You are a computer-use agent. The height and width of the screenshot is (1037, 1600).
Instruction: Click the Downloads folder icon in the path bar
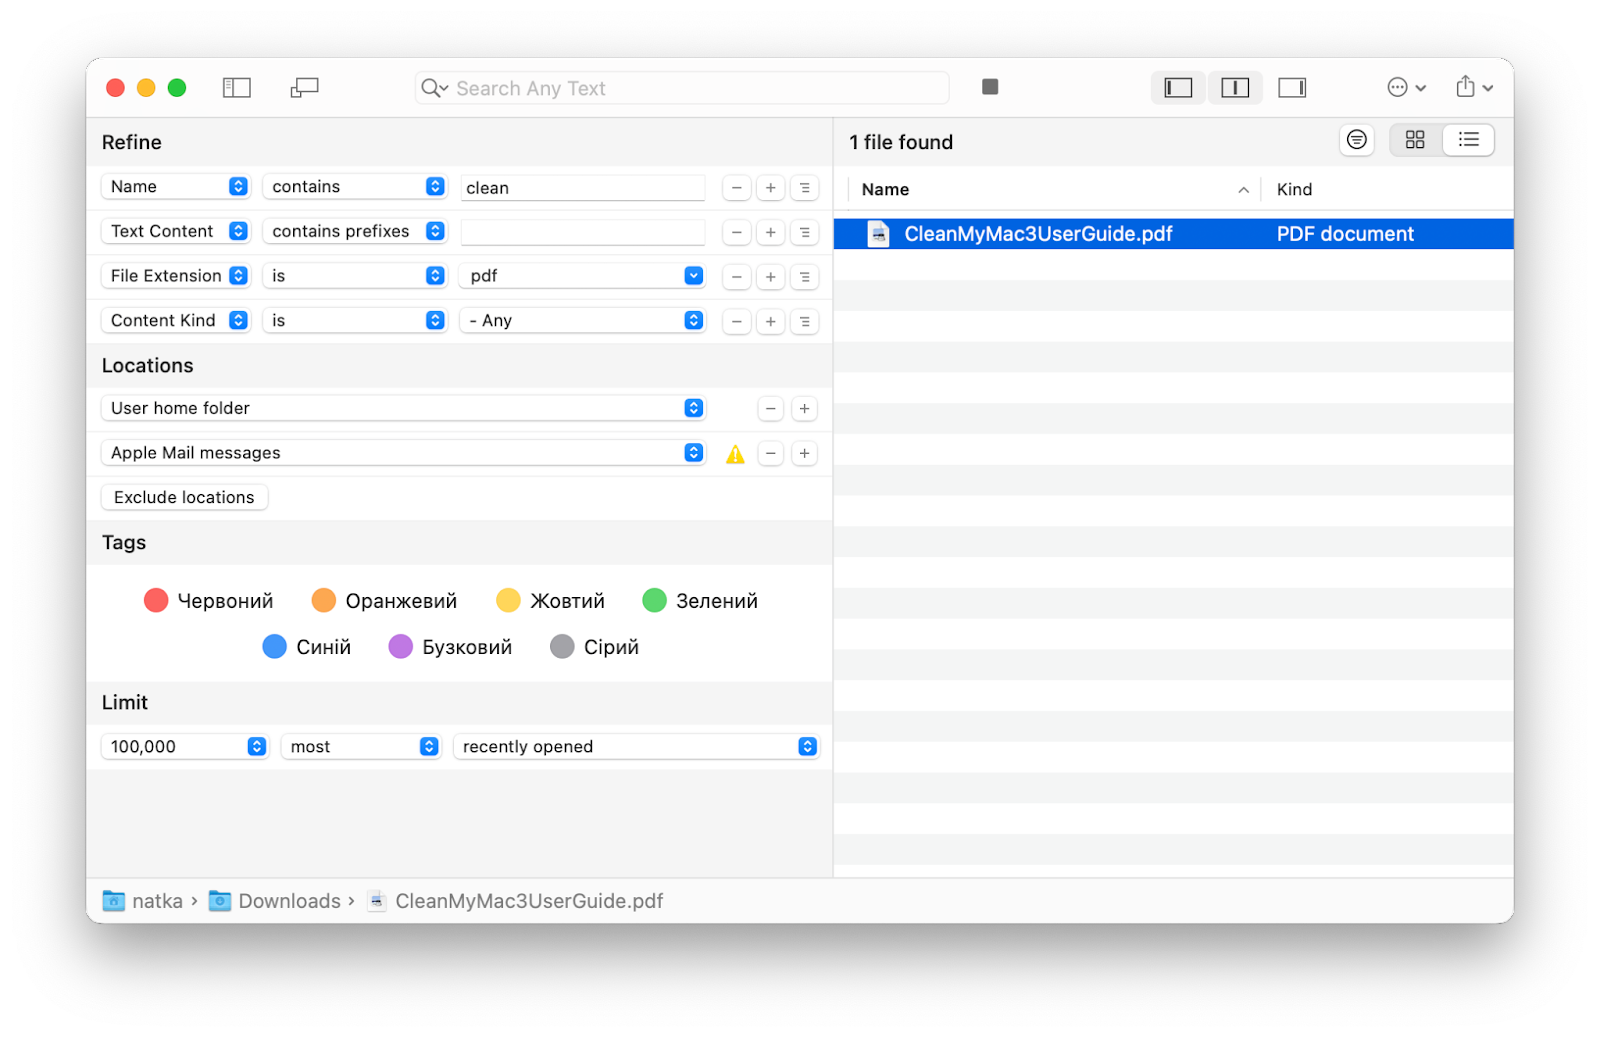219,901
